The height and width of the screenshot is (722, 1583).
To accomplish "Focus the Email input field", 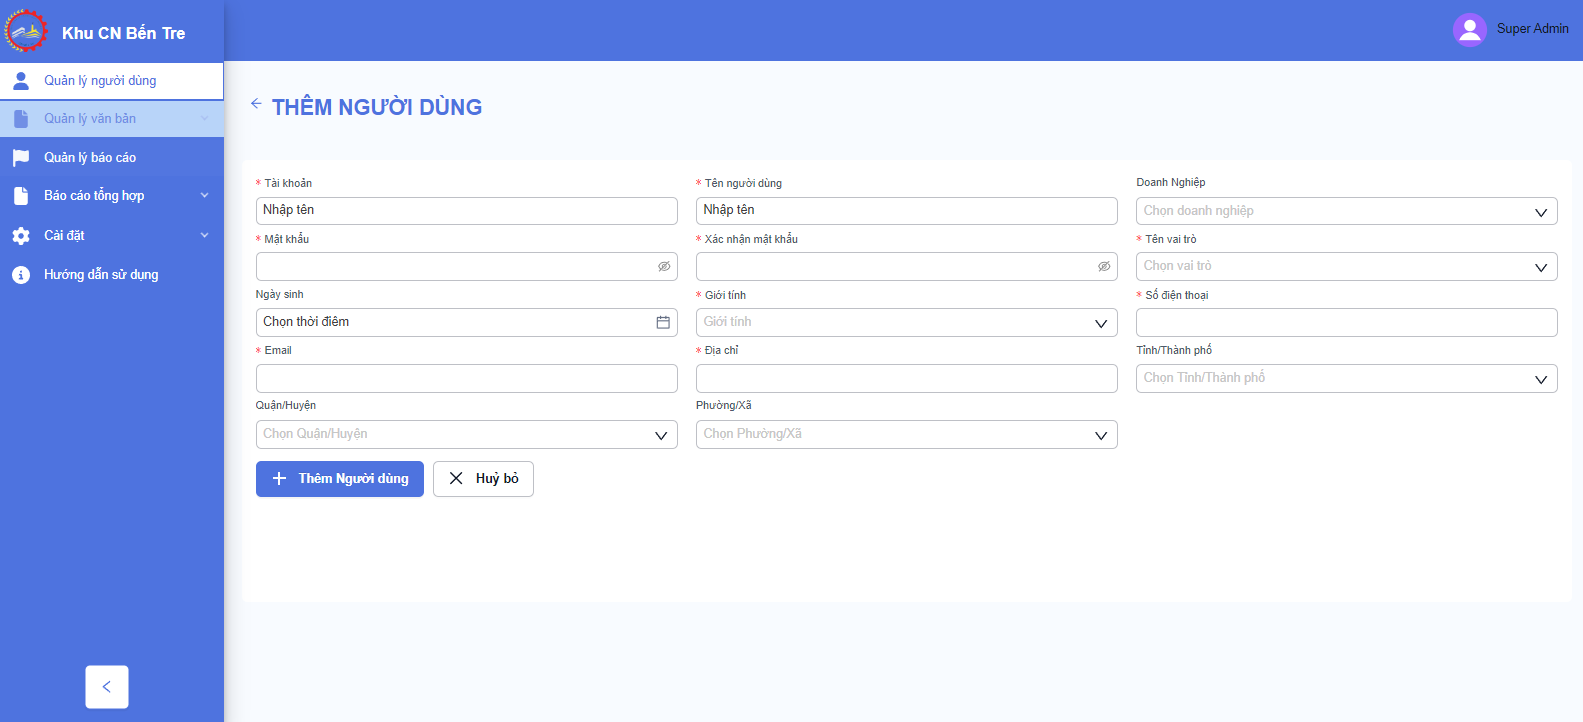I will [466, 378].
